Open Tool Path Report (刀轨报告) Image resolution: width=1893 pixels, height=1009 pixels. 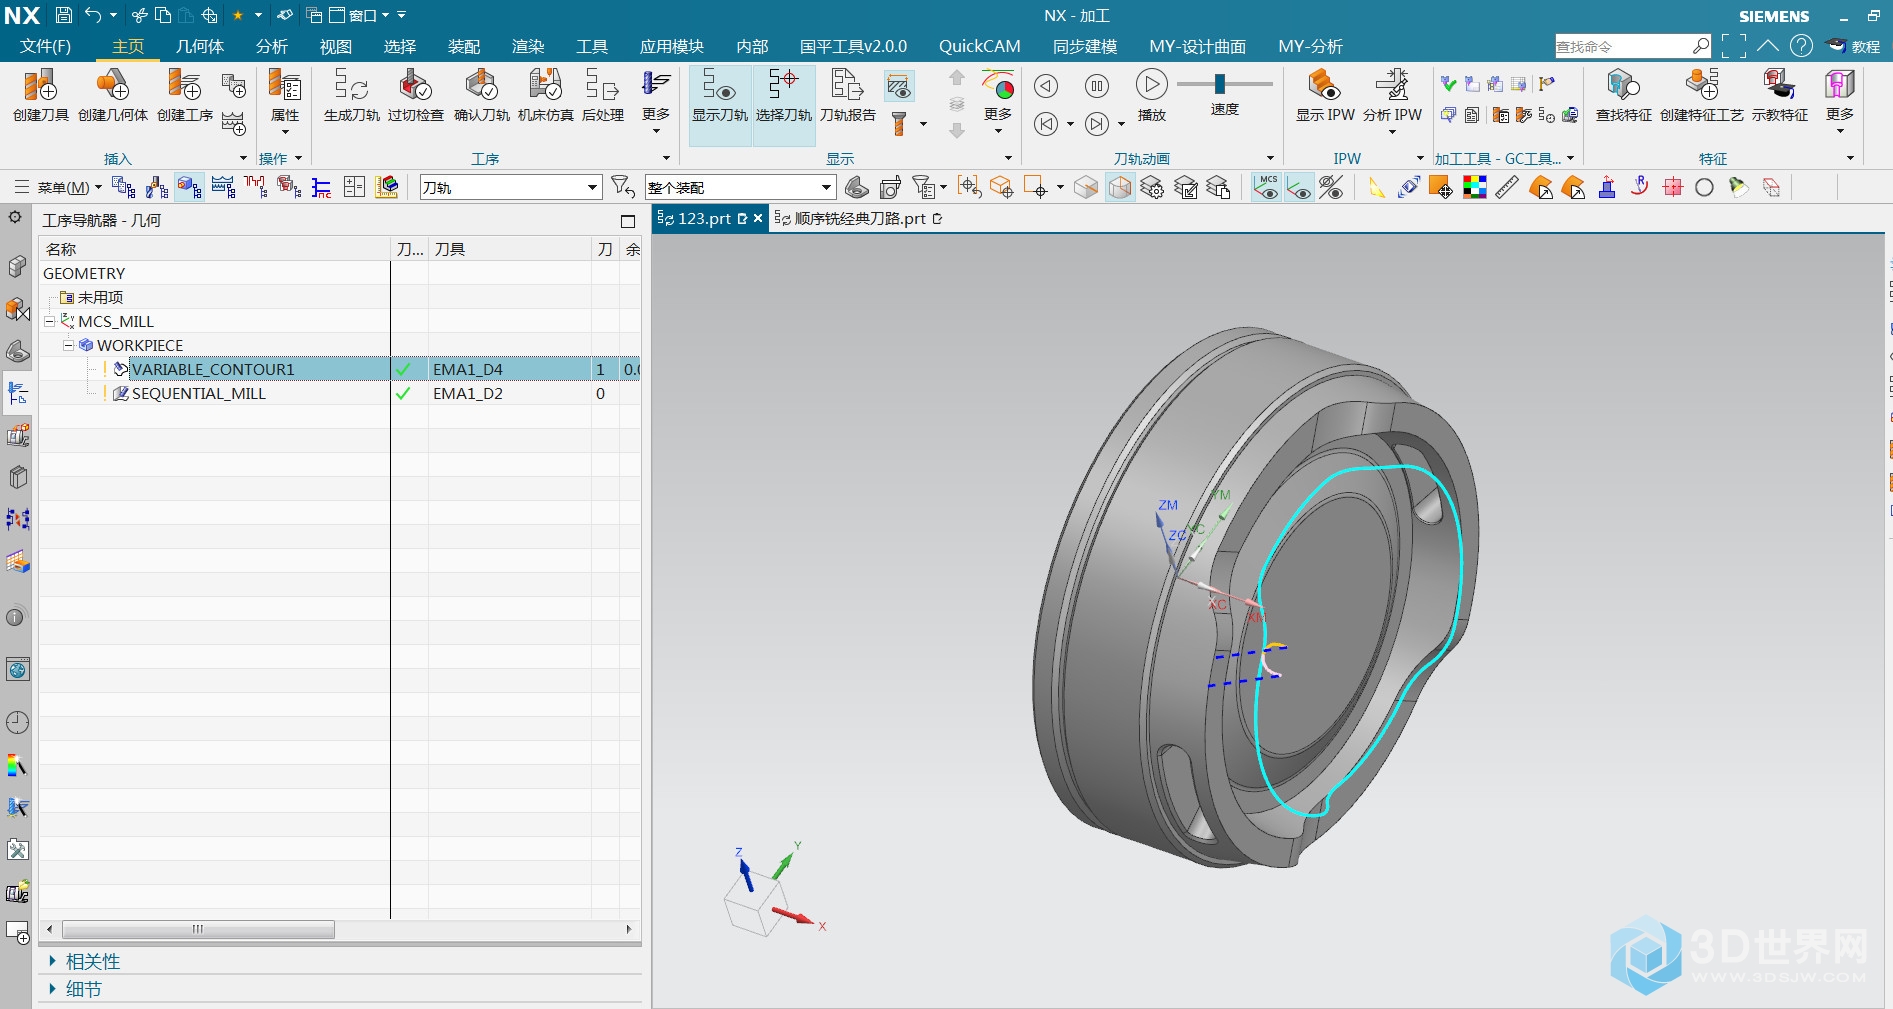[x=848, y=95]
